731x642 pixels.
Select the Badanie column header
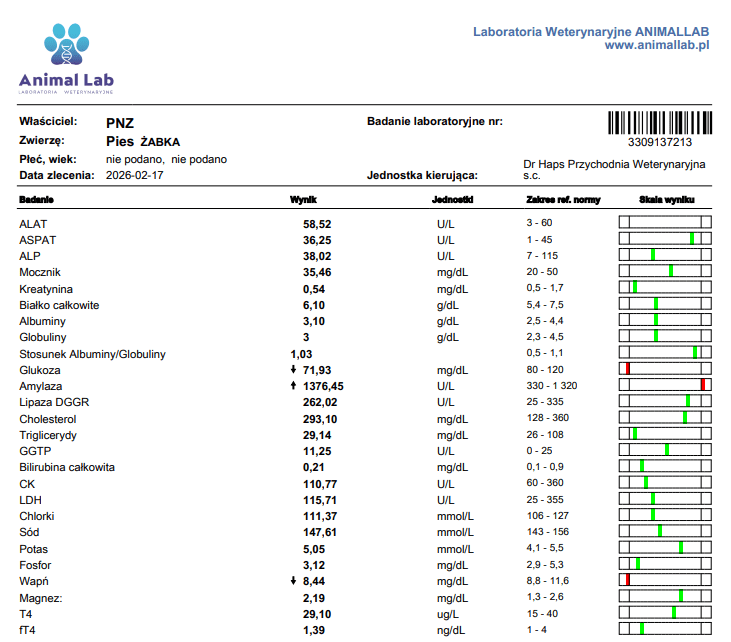pos(36,200)
